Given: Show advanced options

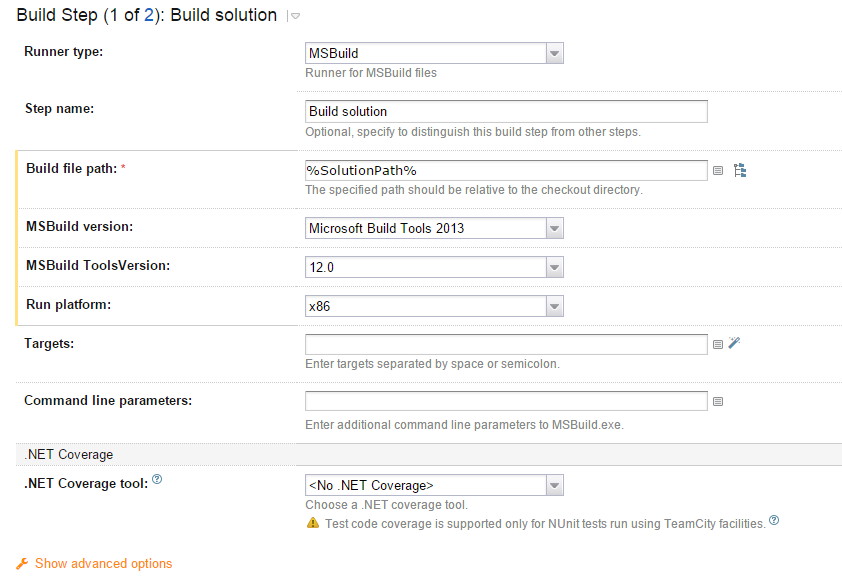Looking at the screenshot, I should pyautogui.click(x=103, y=564).
